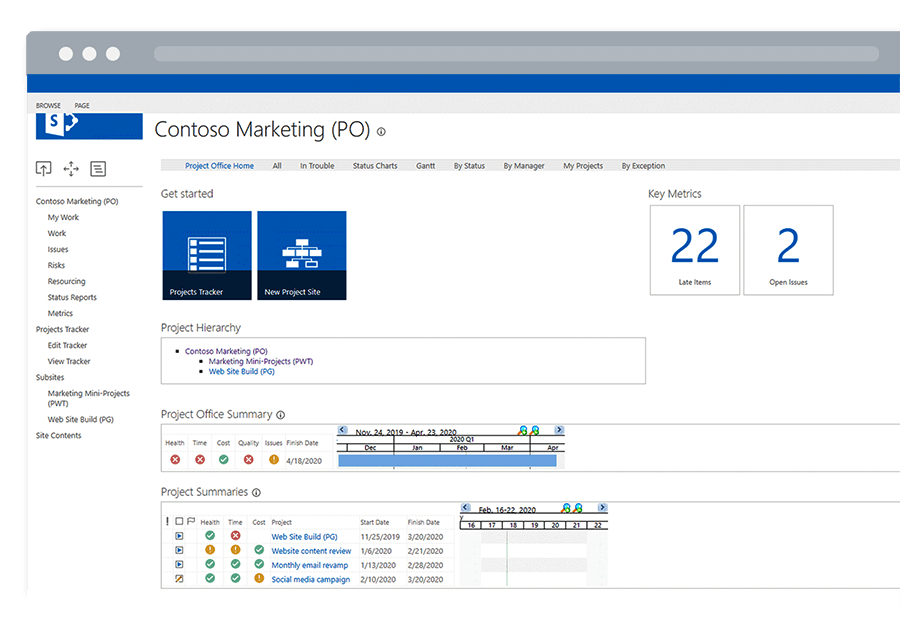
Task: Switch to the Status Charts view
Action: (x=375, y=166)
